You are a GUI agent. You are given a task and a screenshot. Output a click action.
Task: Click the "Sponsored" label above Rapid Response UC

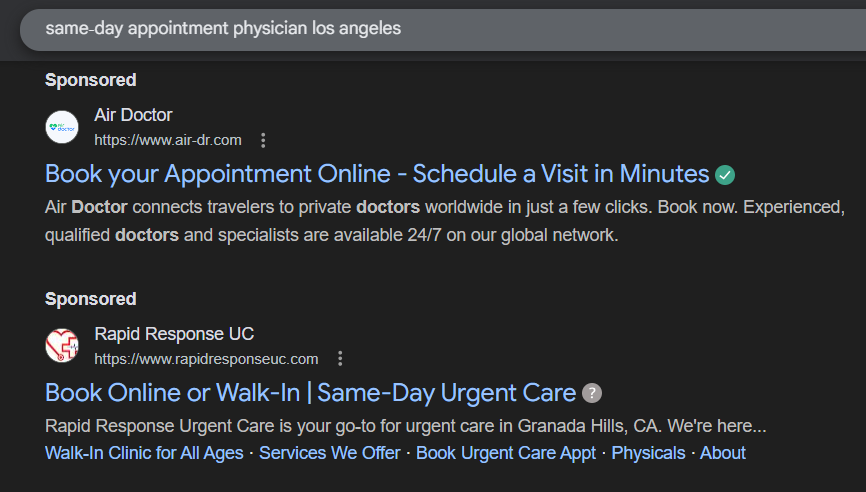tap(91, 299)
